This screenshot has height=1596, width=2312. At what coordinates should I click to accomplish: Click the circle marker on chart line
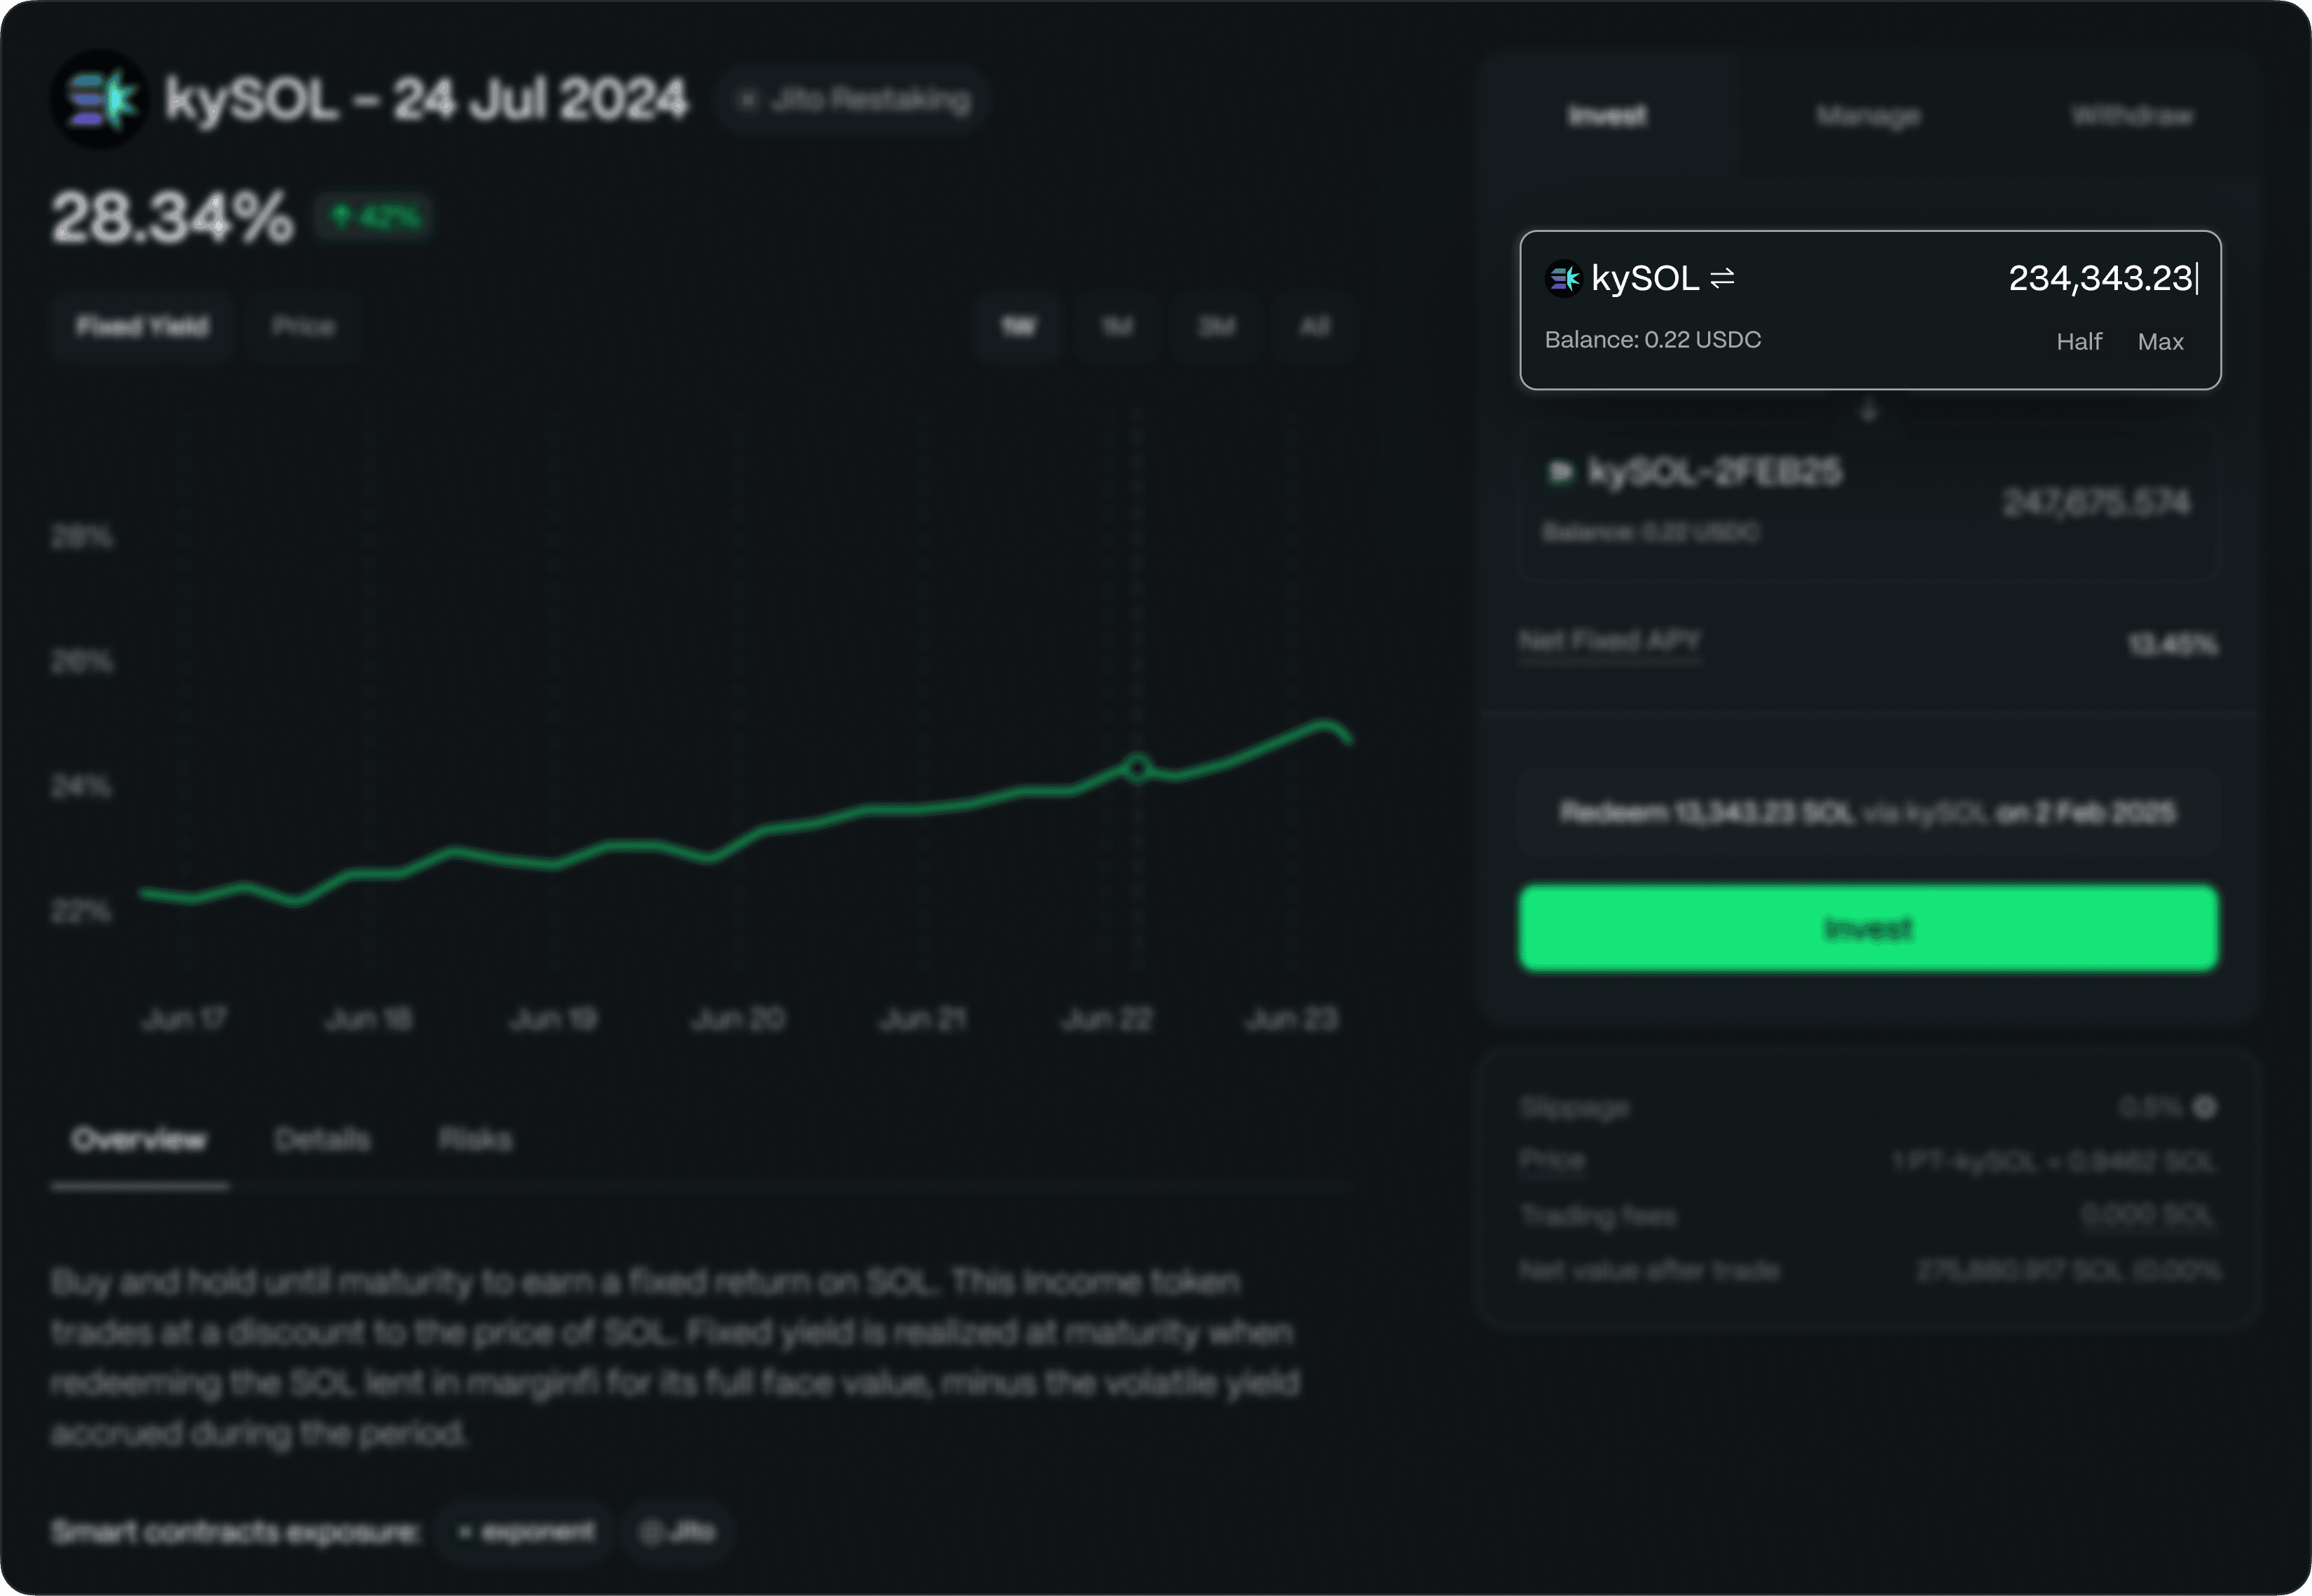tap(1137, 768)
